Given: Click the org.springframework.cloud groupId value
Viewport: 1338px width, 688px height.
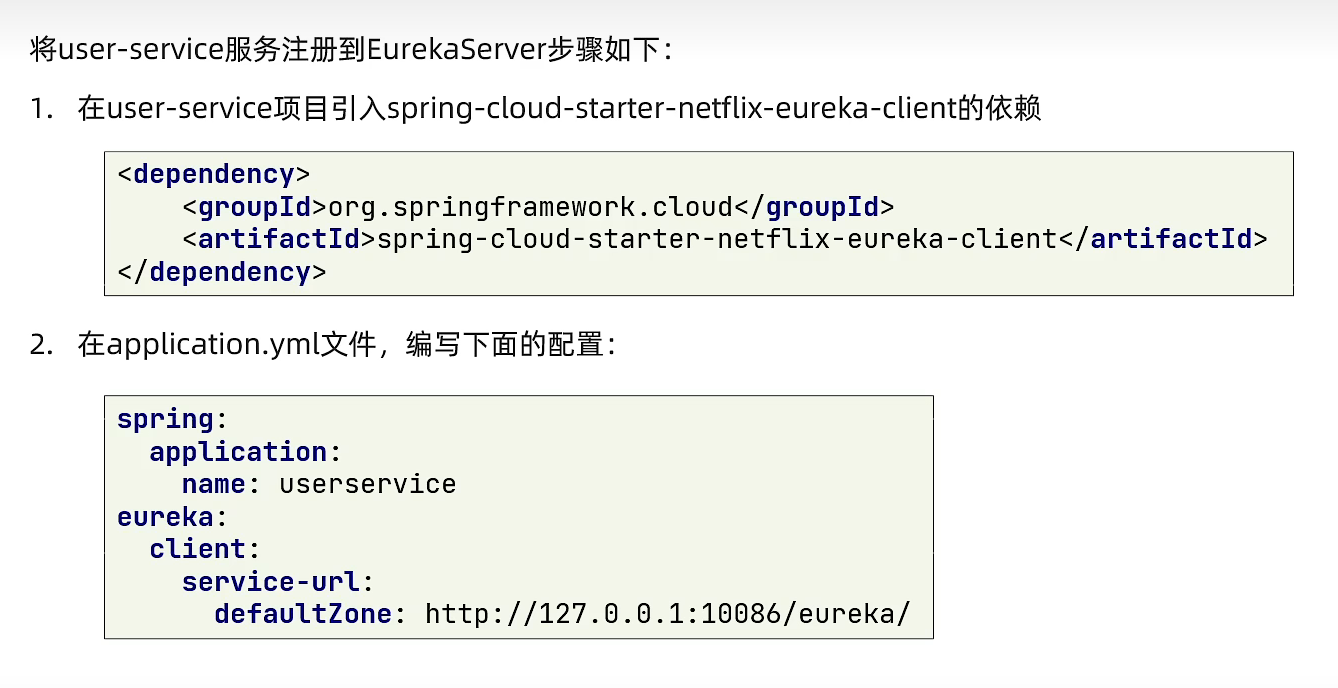Looking at the screenshot, I should [x=530, y=207].
